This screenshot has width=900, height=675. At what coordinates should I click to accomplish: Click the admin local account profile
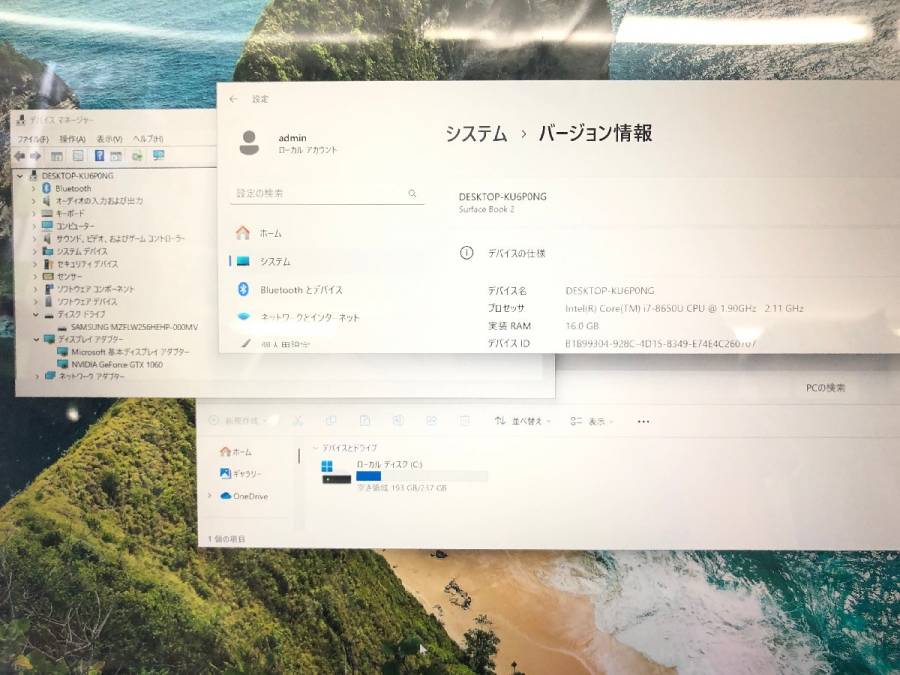(x=288, y=143)
